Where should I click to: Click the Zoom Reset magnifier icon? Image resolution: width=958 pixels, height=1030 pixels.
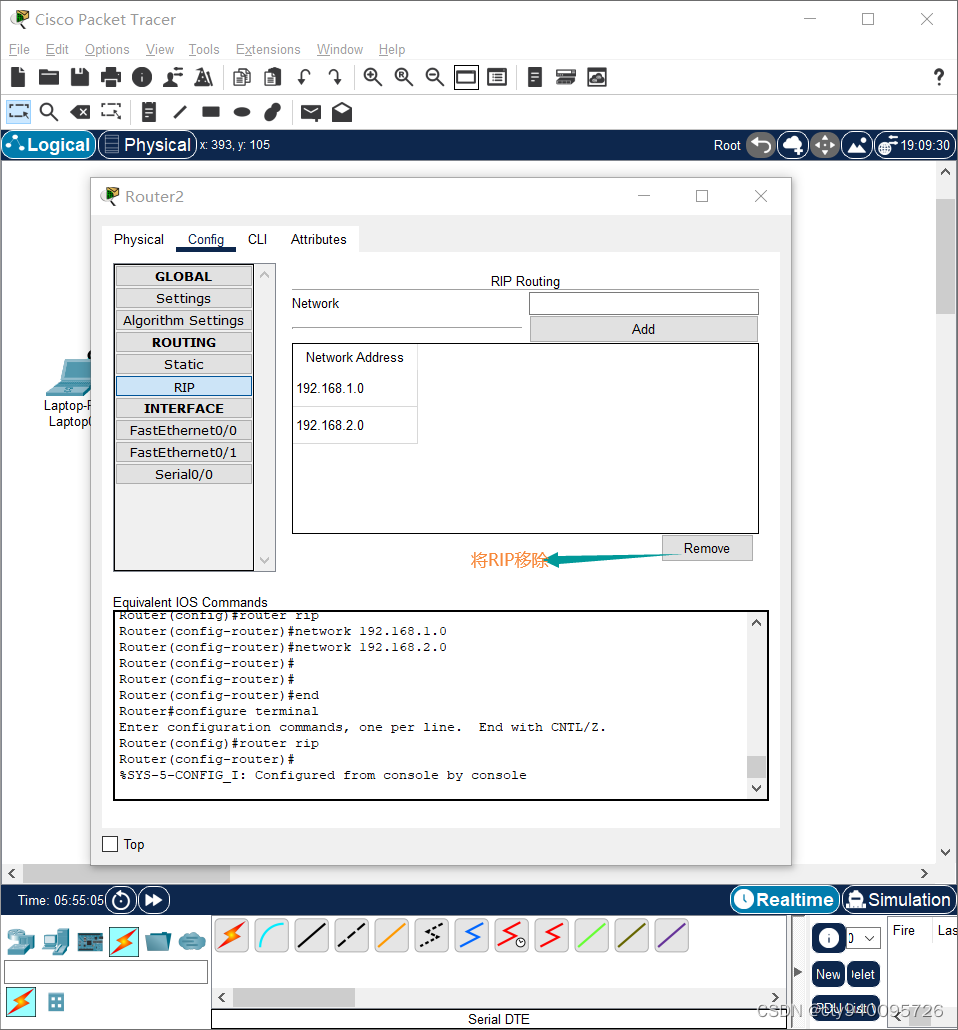pyautogui.click(x=403, y=78)
